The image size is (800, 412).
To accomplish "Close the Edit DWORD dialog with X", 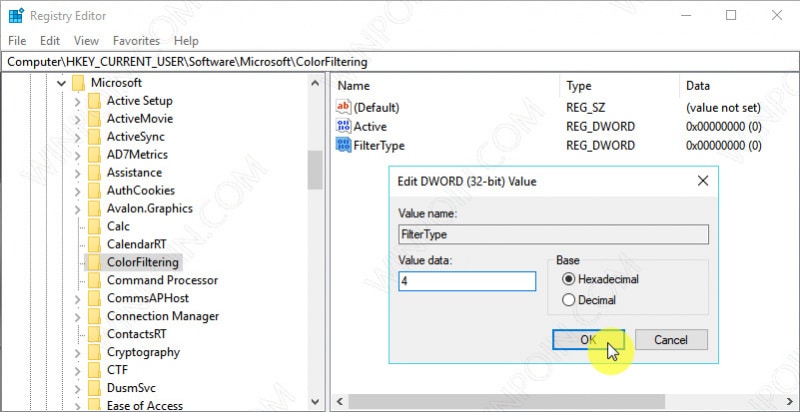I will point(703,181).
